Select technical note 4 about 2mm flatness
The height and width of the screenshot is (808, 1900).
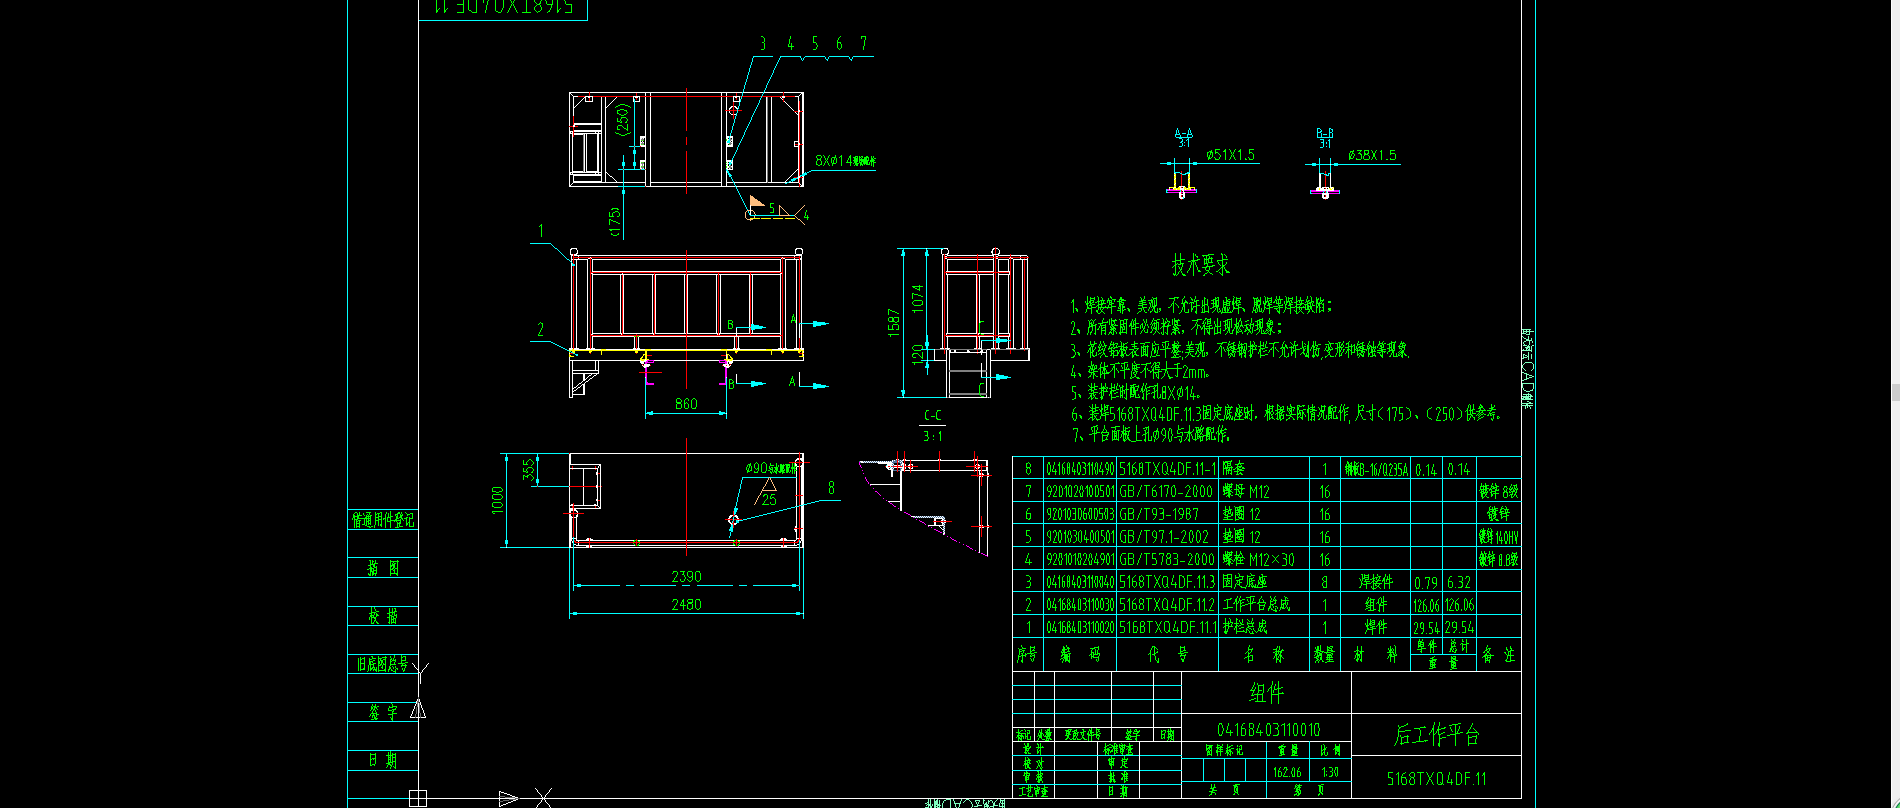coord(1140,371)
